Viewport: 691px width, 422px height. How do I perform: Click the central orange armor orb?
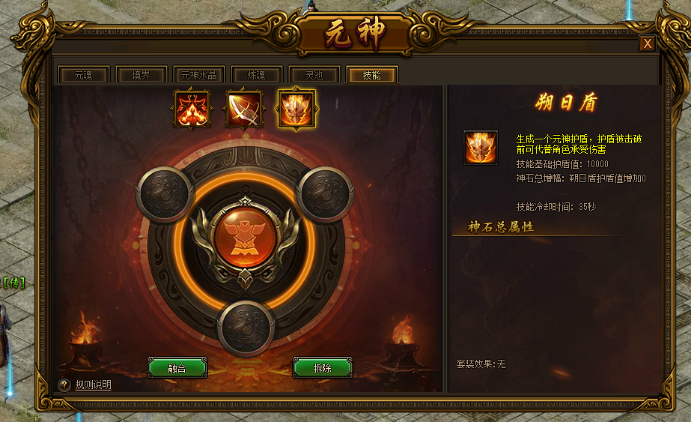[x=245, y=238]
